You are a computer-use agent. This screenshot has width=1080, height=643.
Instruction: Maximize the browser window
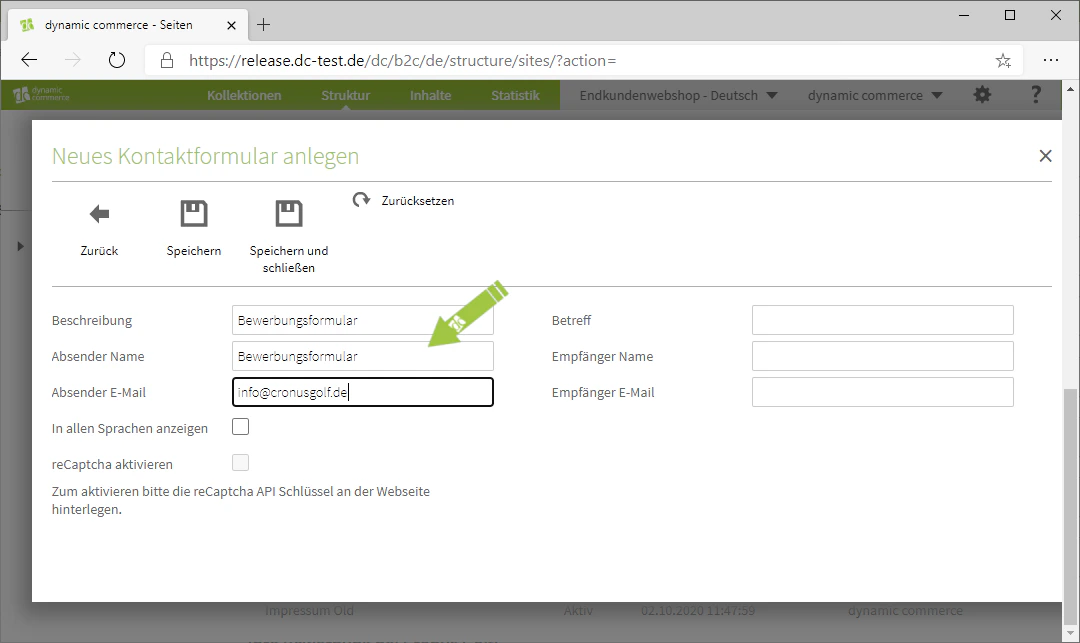click(1010, 15)
